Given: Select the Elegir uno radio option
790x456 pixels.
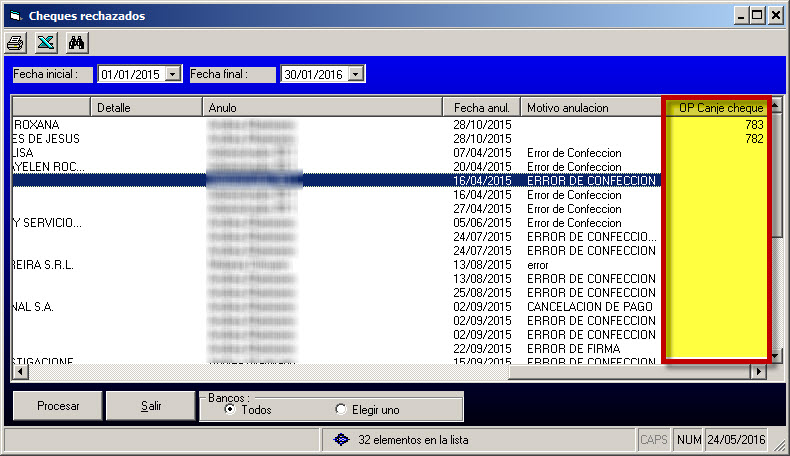Looking at the screenshot, I should [341, 409].
